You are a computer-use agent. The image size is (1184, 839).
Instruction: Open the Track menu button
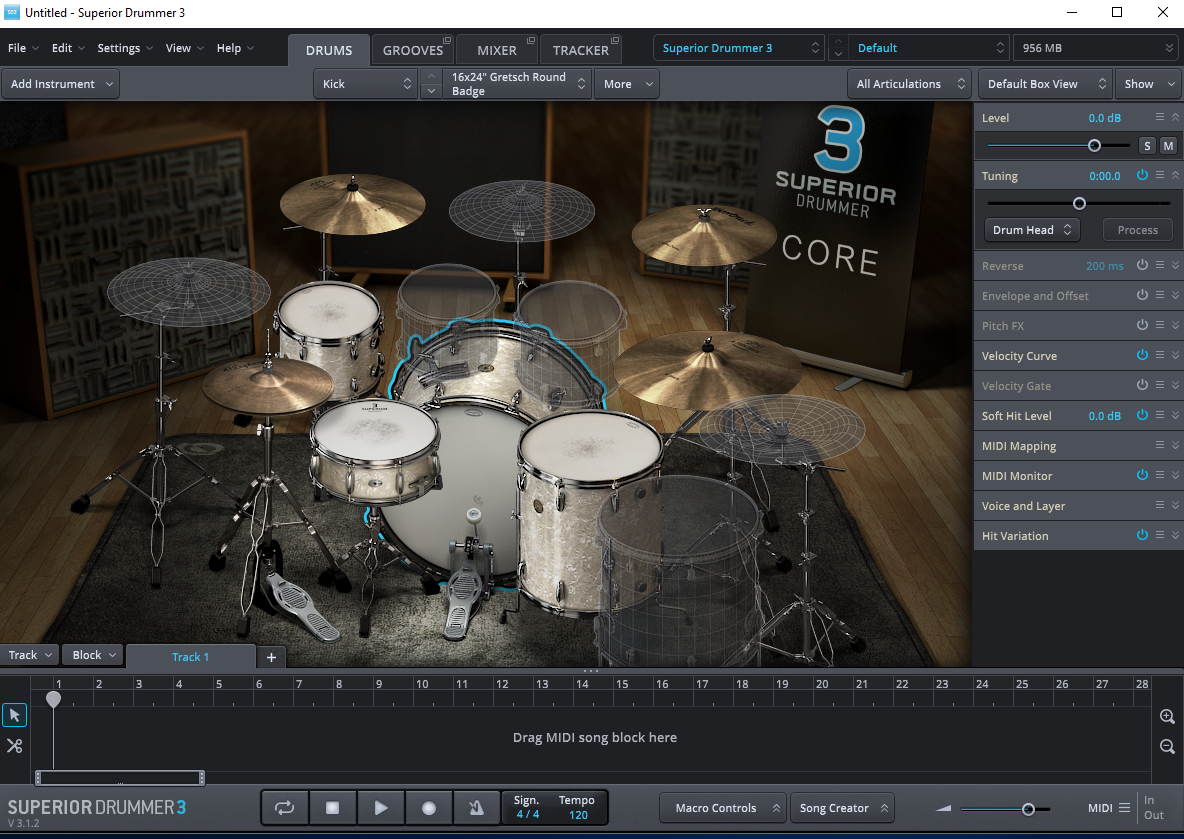29,655
